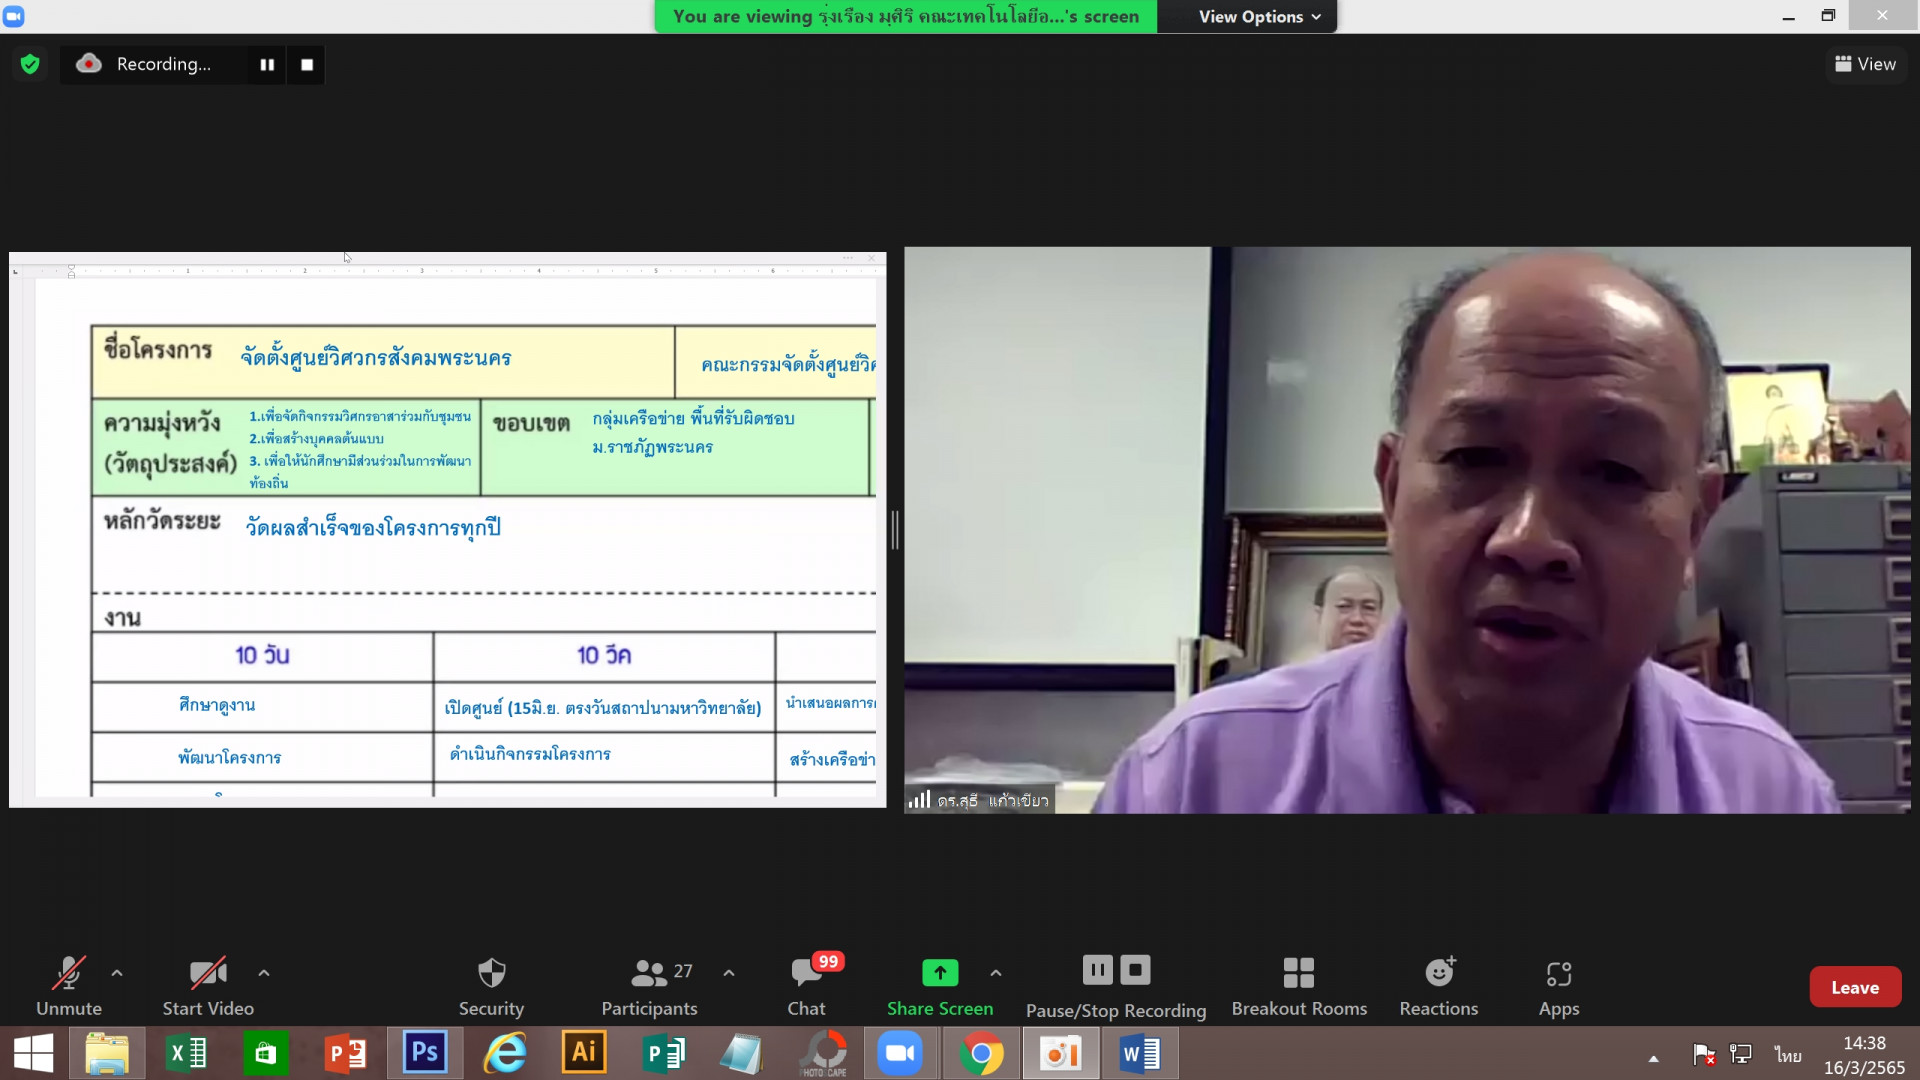Click the Recording cloud icon

point(89,64)
